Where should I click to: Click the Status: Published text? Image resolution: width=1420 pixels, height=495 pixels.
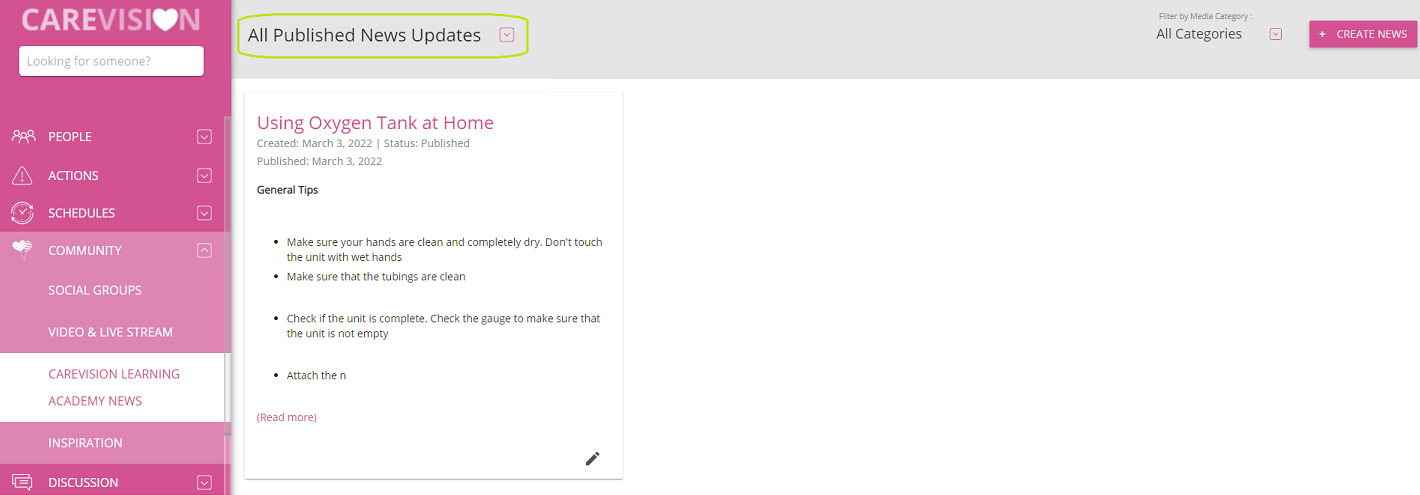(427, 143)
